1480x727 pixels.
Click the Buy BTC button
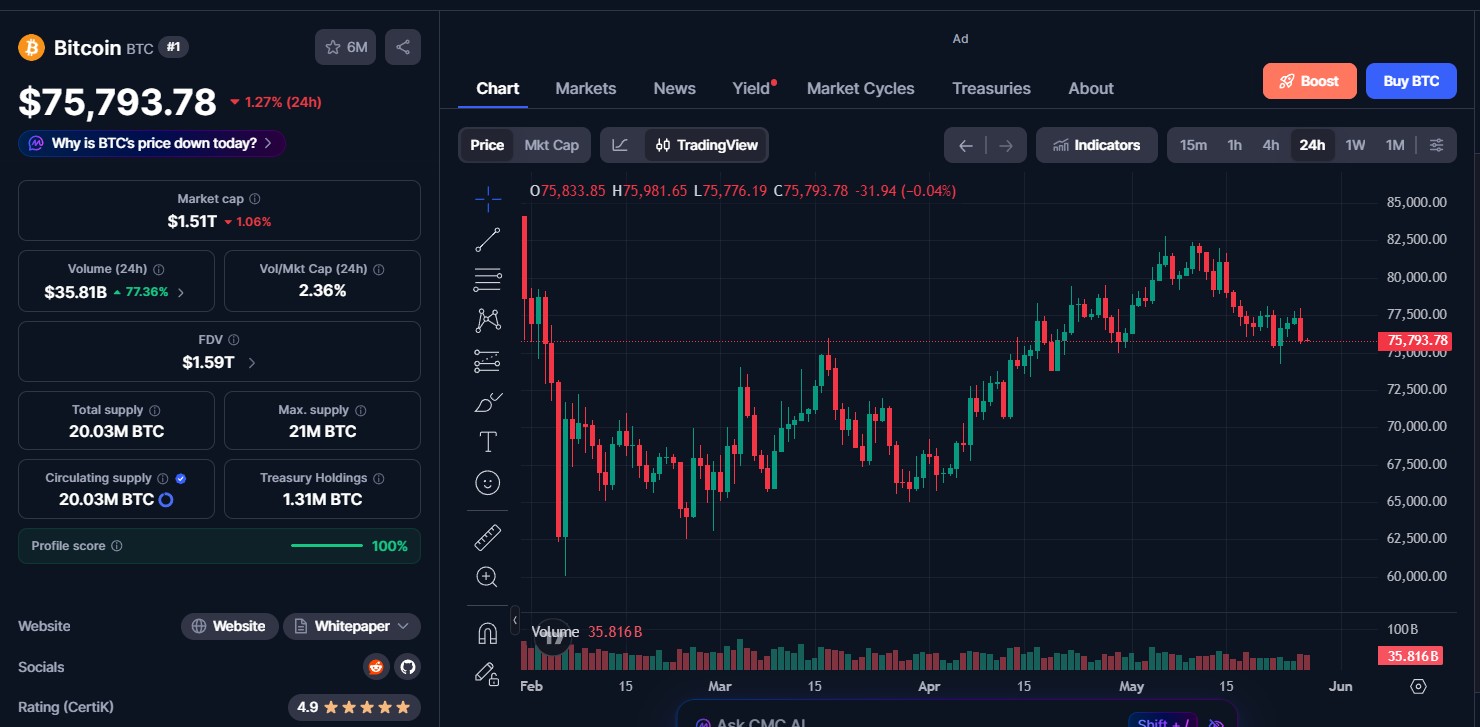pos(1411,81)
